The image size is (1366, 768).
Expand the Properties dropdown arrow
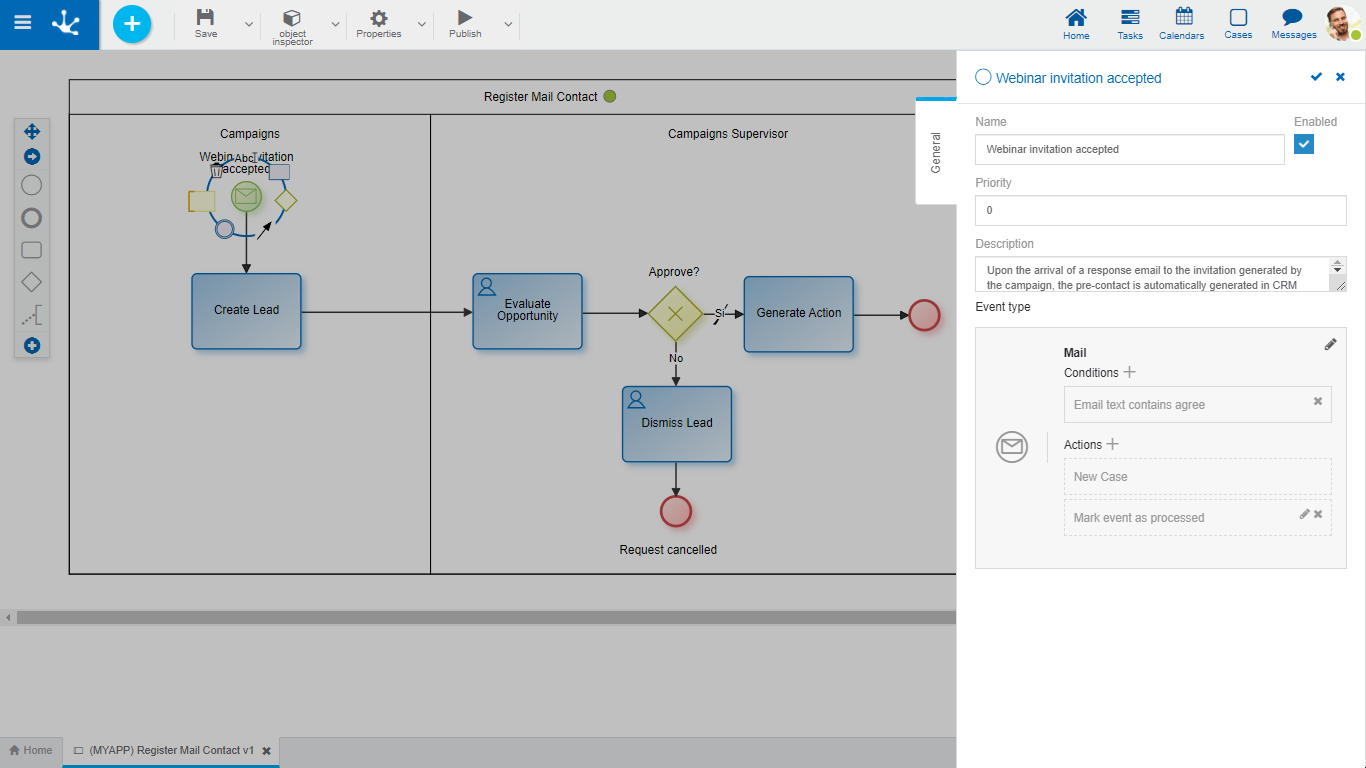click(421, 24)
